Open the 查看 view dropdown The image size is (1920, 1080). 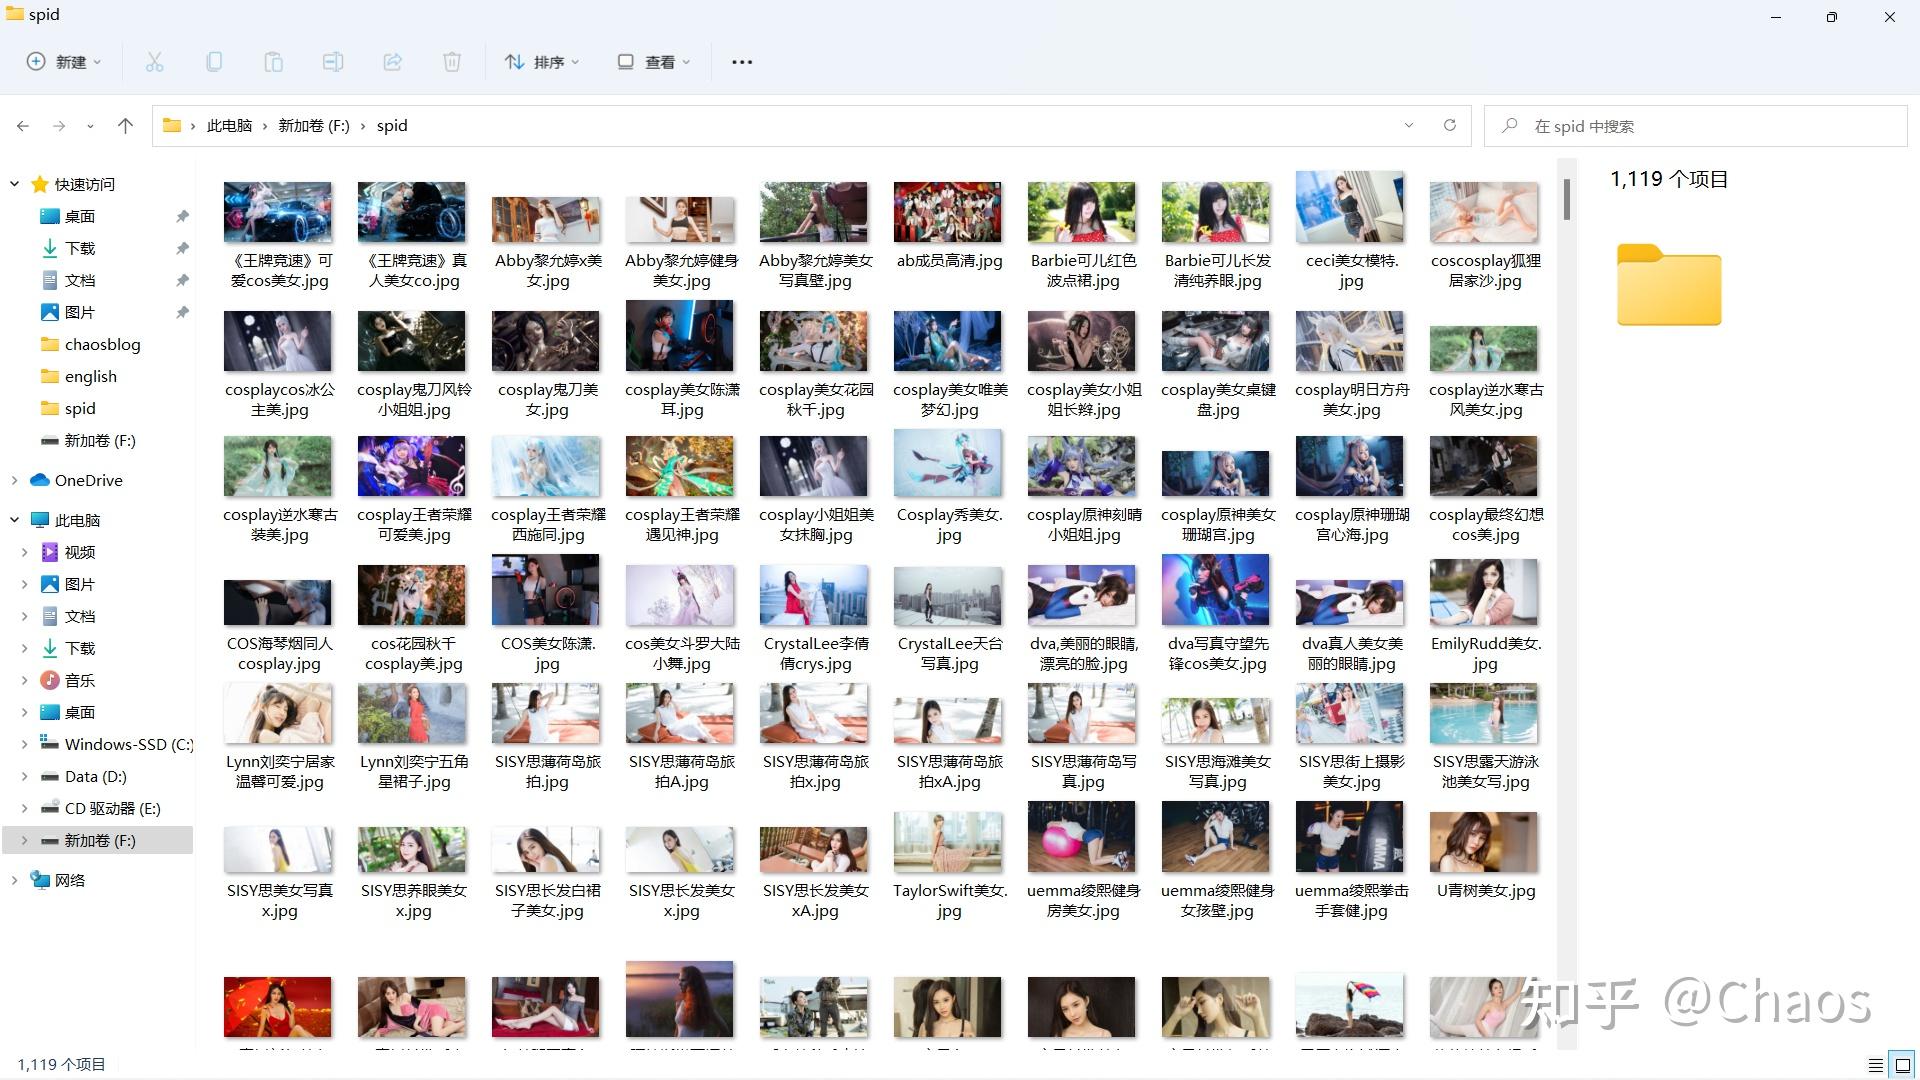tap(654, 62)
